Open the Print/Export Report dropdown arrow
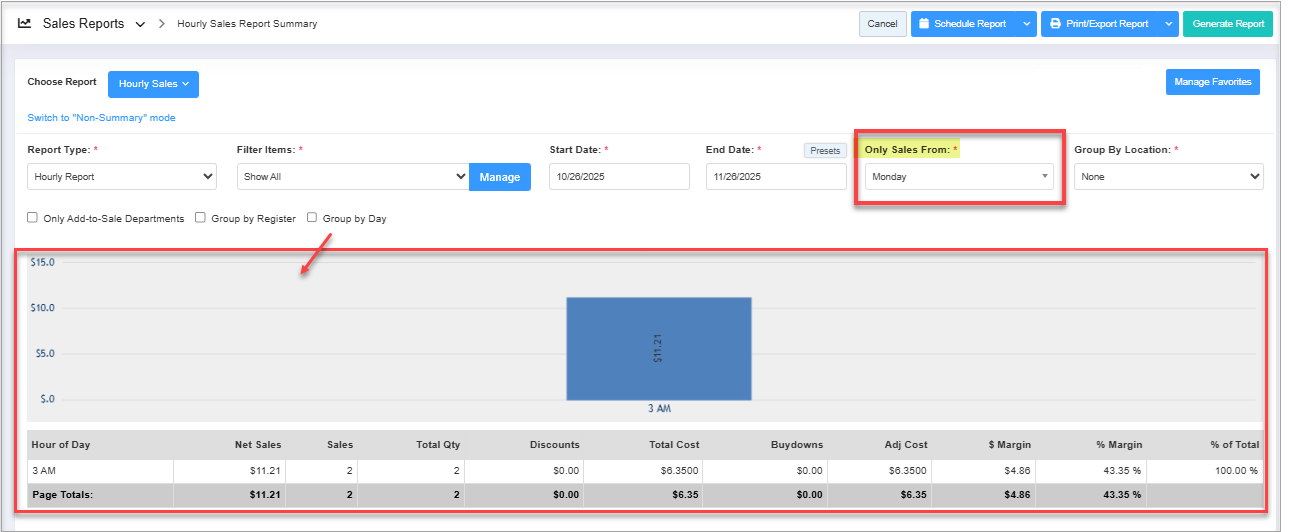Image resolution: width=1305 pixels, height=532 pixels. tap(1169, 24)
